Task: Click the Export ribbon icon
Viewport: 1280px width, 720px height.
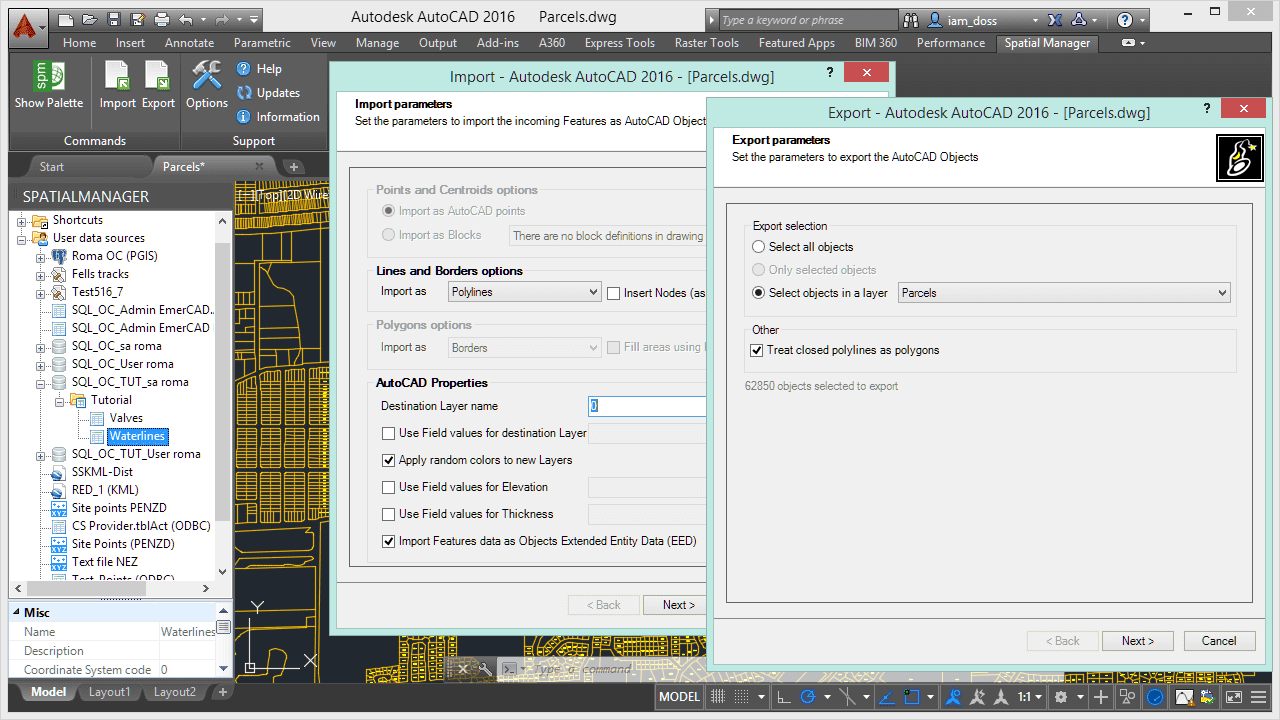Action: click(x=158, y=76)
